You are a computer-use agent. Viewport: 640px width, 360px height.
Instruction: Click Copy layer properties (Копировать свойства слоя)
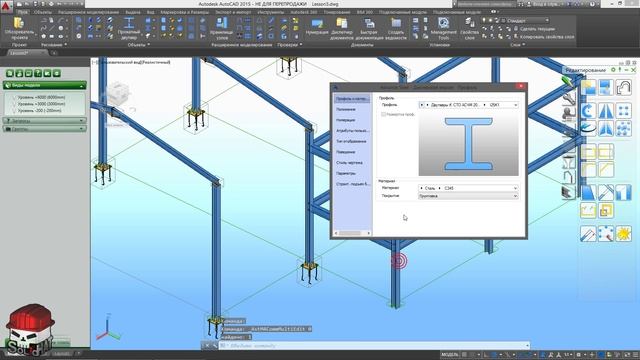(544, 37)
